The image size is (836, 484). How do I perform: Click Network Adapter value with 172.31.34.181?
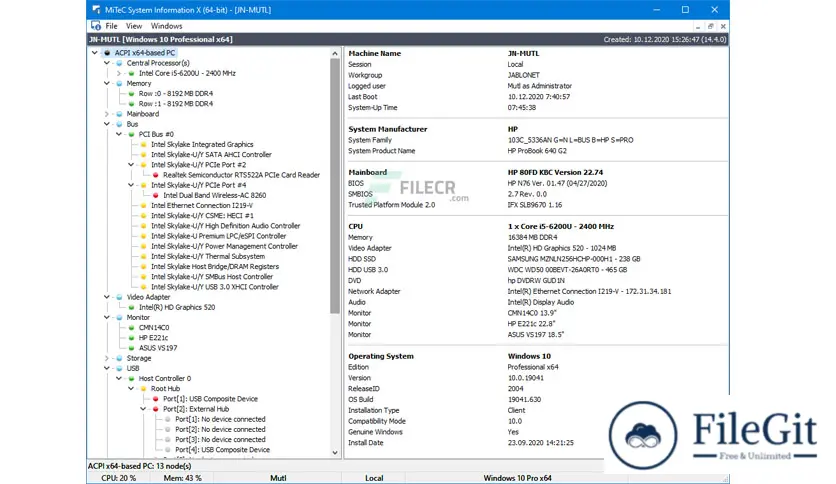(589, 292)
